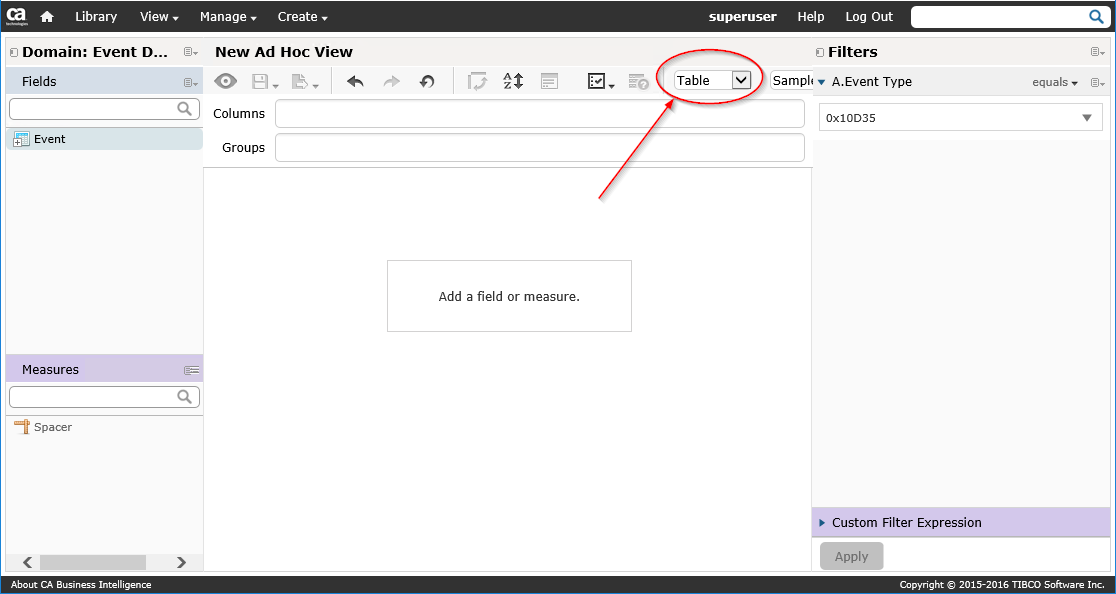Click the Save icon in toolbar
The width and height of the screenshot is (1116, 594).
click(x=261, y=82)
